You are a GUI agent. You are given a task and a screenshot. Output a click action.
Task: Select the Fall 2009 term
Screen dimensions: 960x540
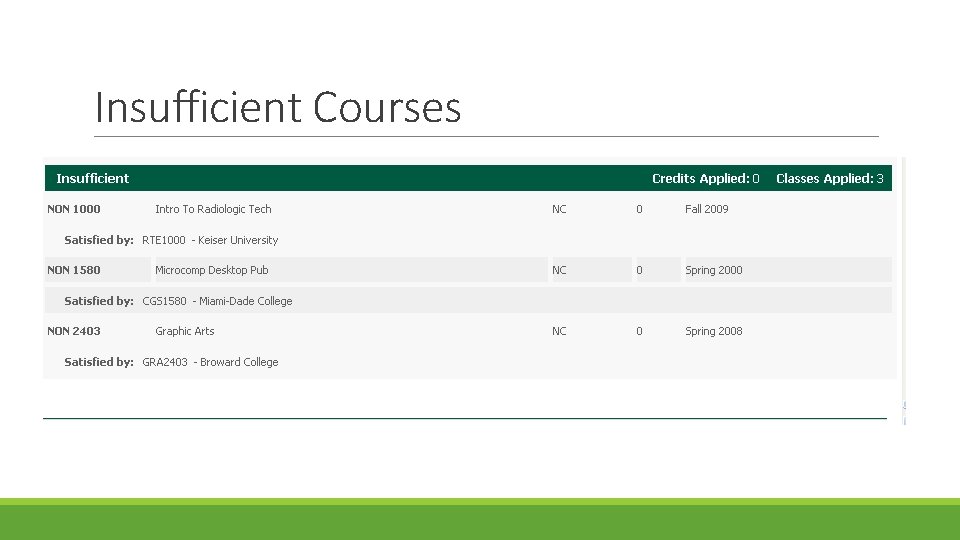pyautogui.click(x=707, y=209)
